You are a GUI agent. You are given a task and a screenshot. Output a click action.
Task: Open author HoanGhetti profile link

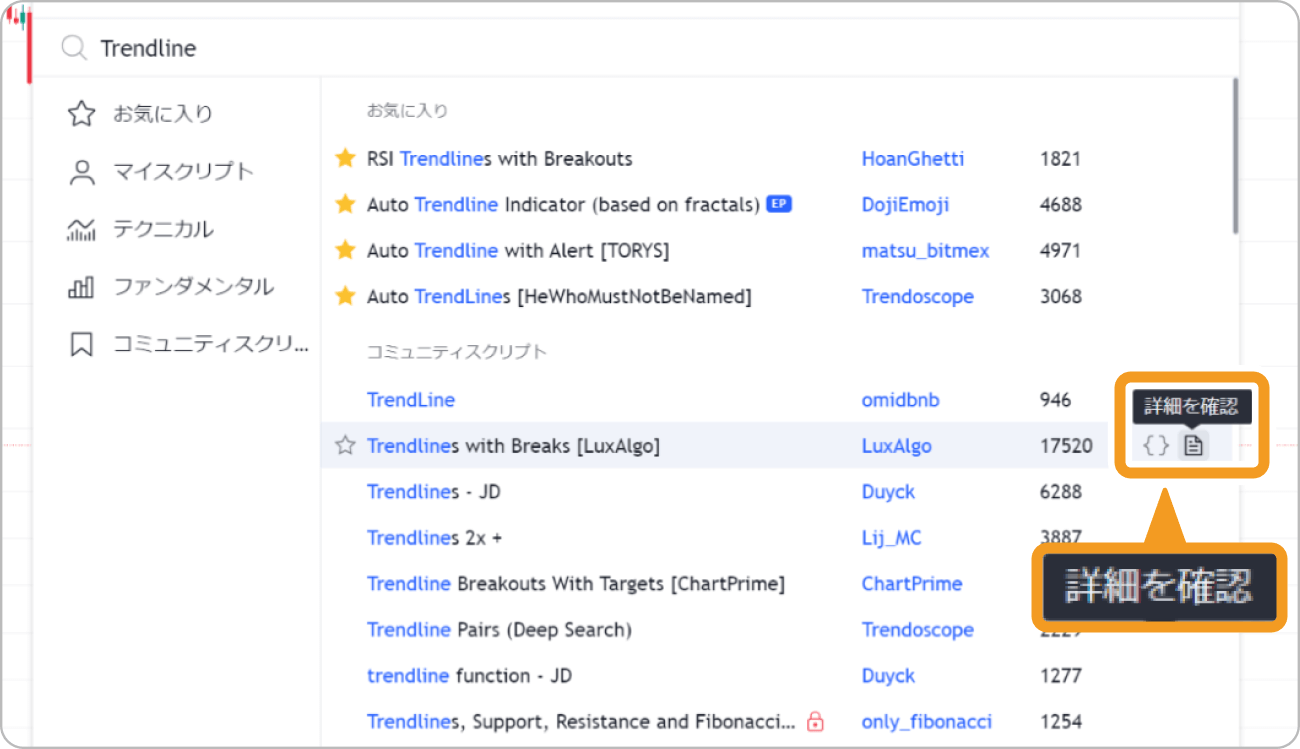(913, 159)
